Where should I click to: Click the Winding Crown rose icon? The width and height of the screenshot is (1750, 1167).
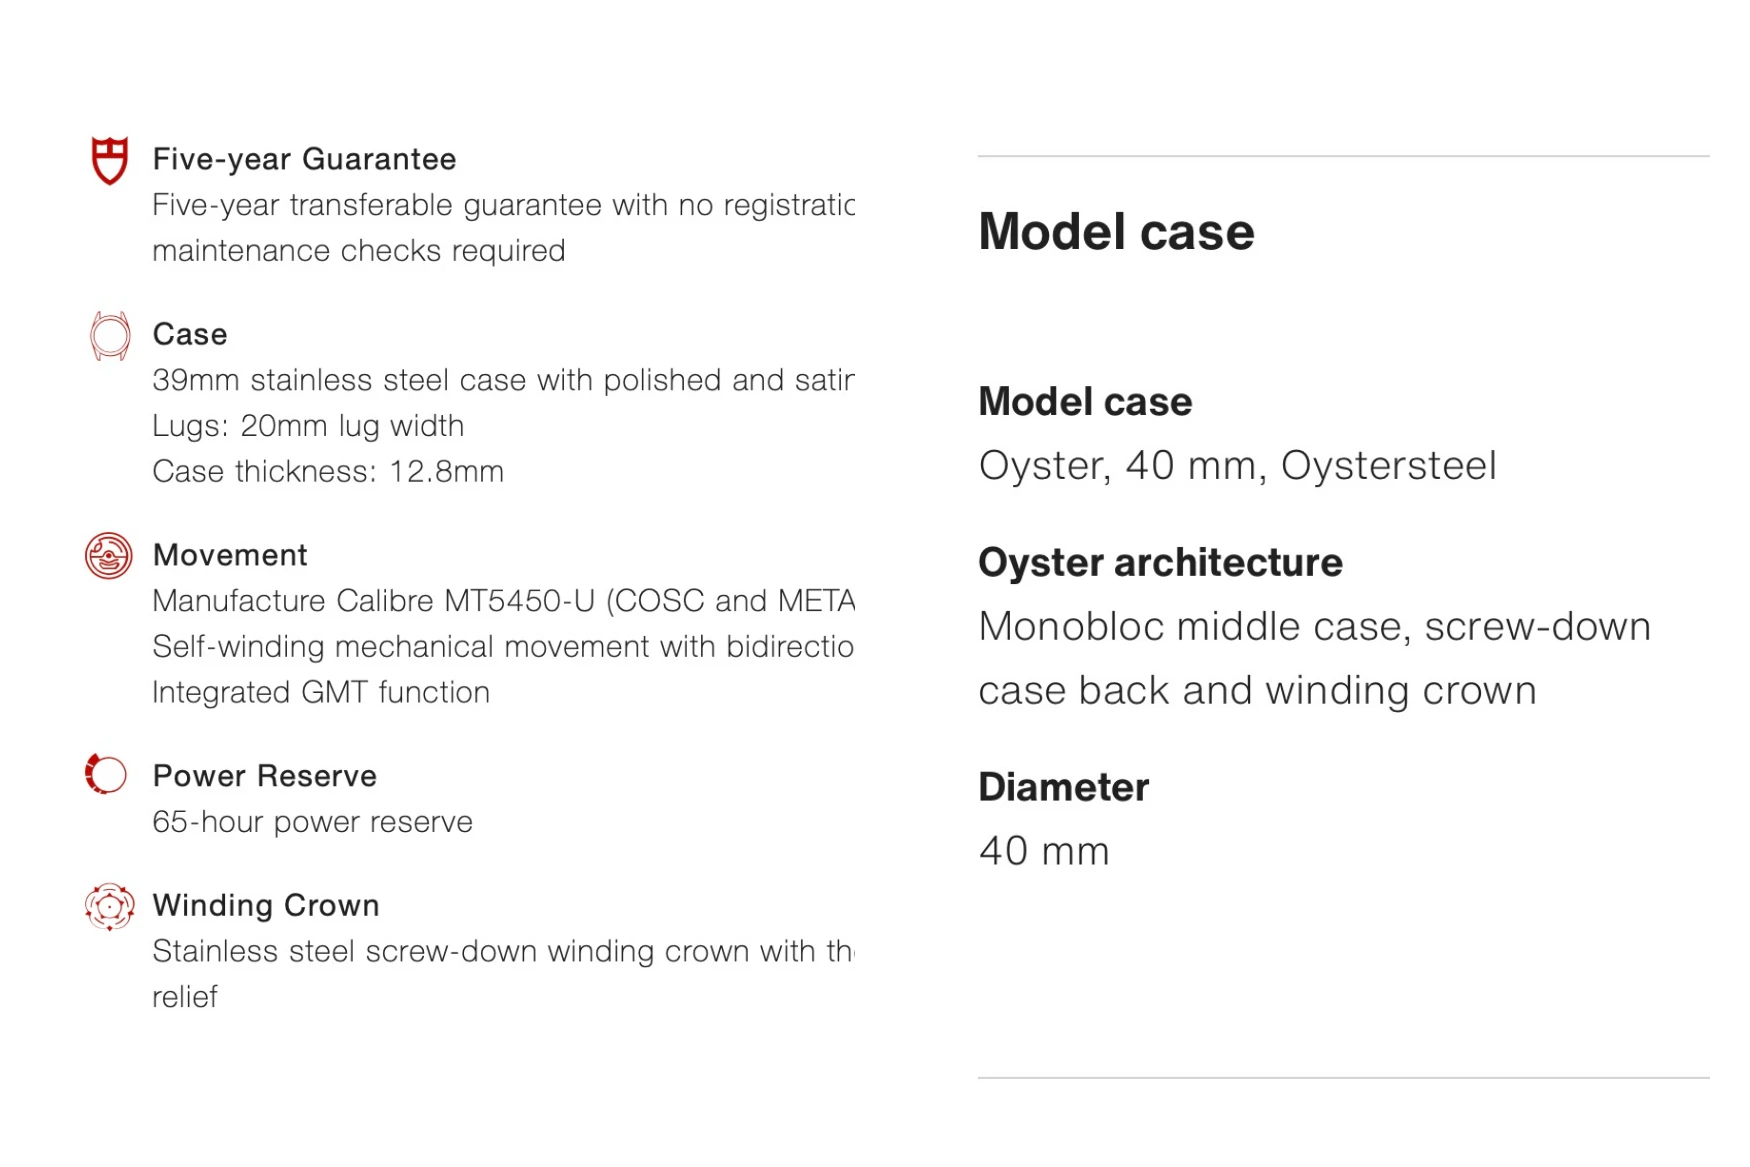coord(109,906)
